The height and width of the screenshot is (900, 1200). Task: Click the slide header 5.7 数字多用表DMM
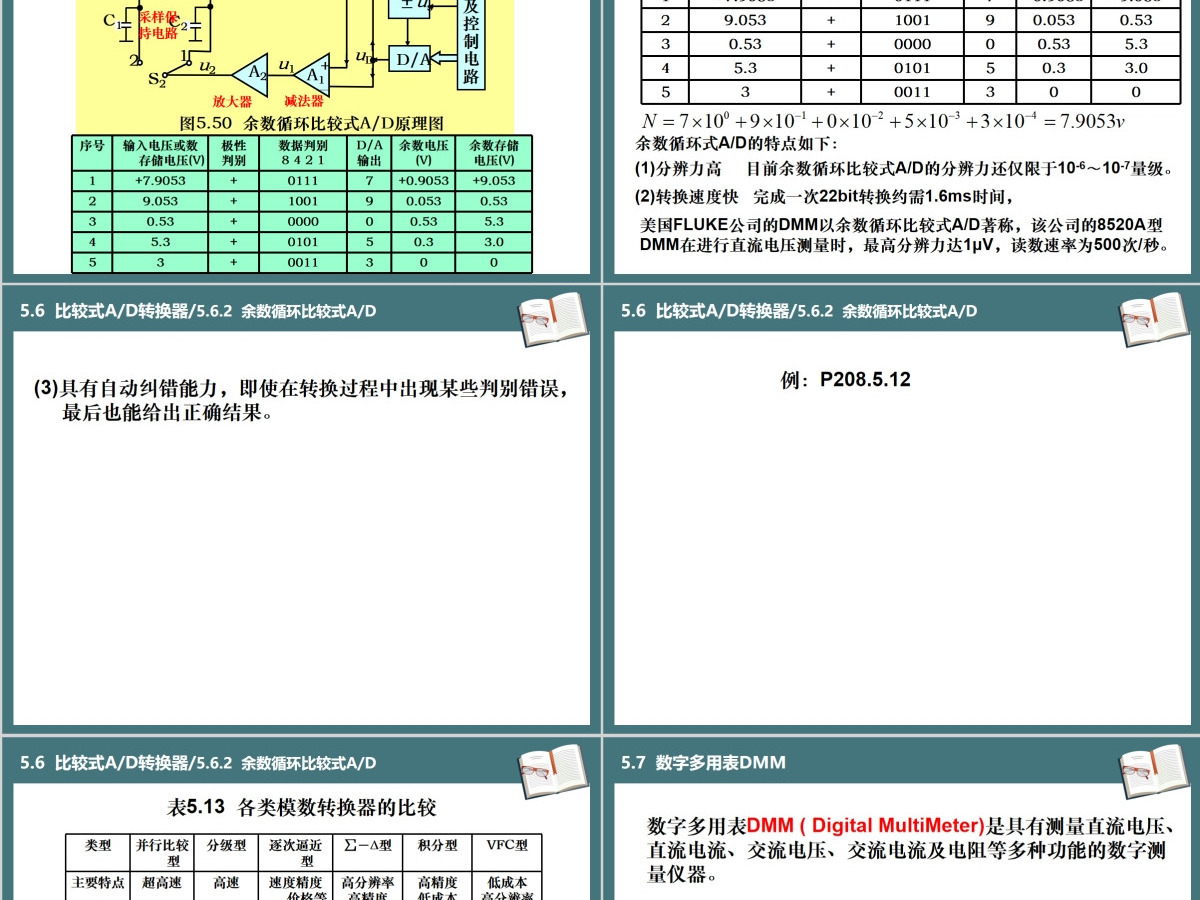703,763
